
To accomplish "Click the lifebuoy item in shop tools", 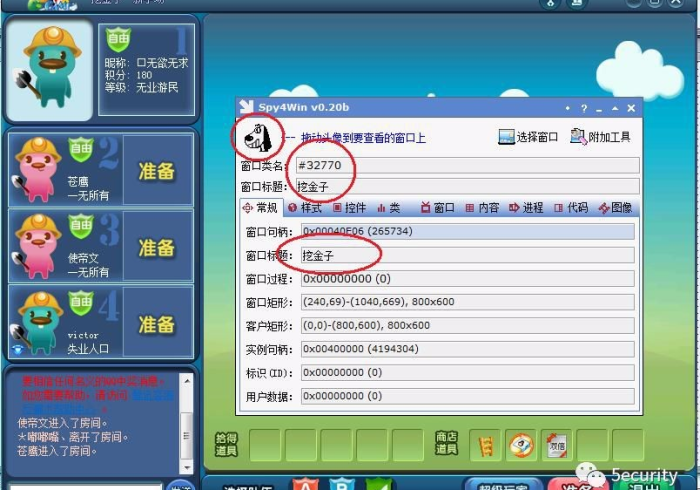I will 519,444.
